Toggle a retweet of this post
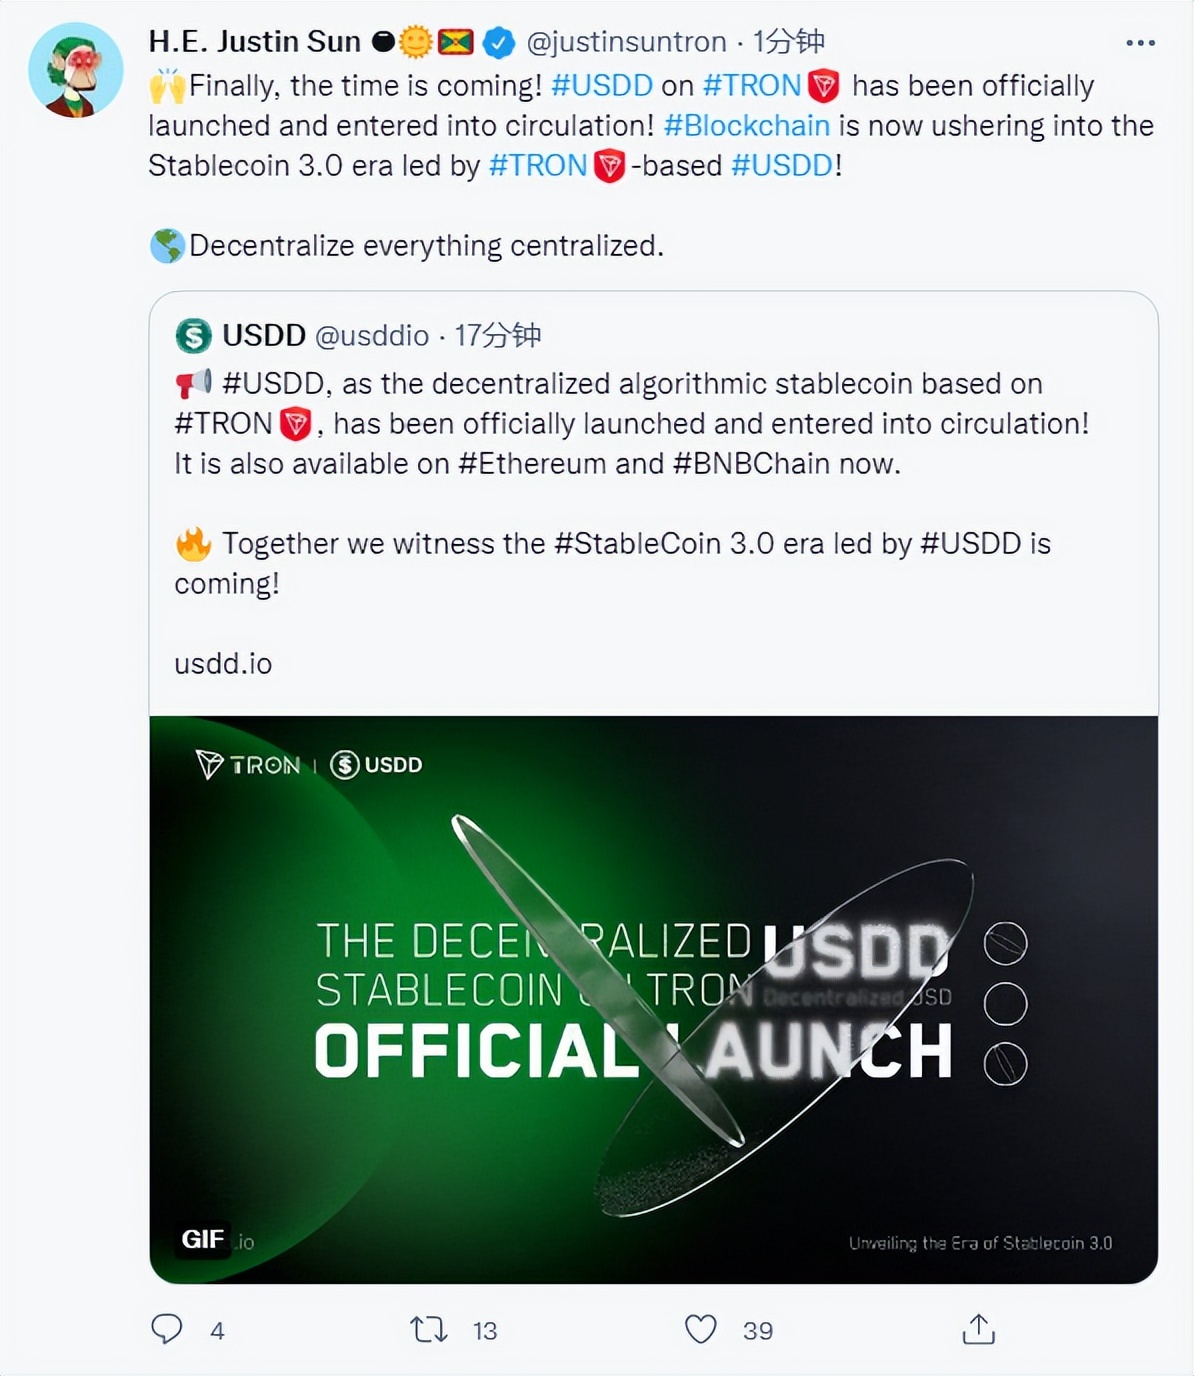The height and width of the screenshot is (1376, 1194). 428,1330
